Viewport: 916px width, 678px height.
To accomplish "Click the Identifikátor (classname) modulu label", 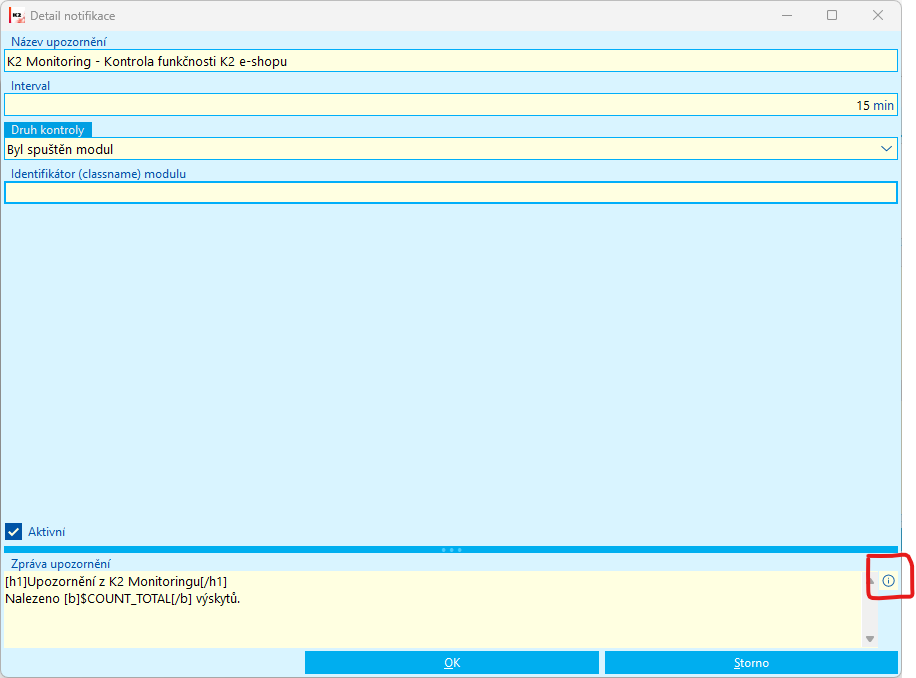I will [99, 174].
